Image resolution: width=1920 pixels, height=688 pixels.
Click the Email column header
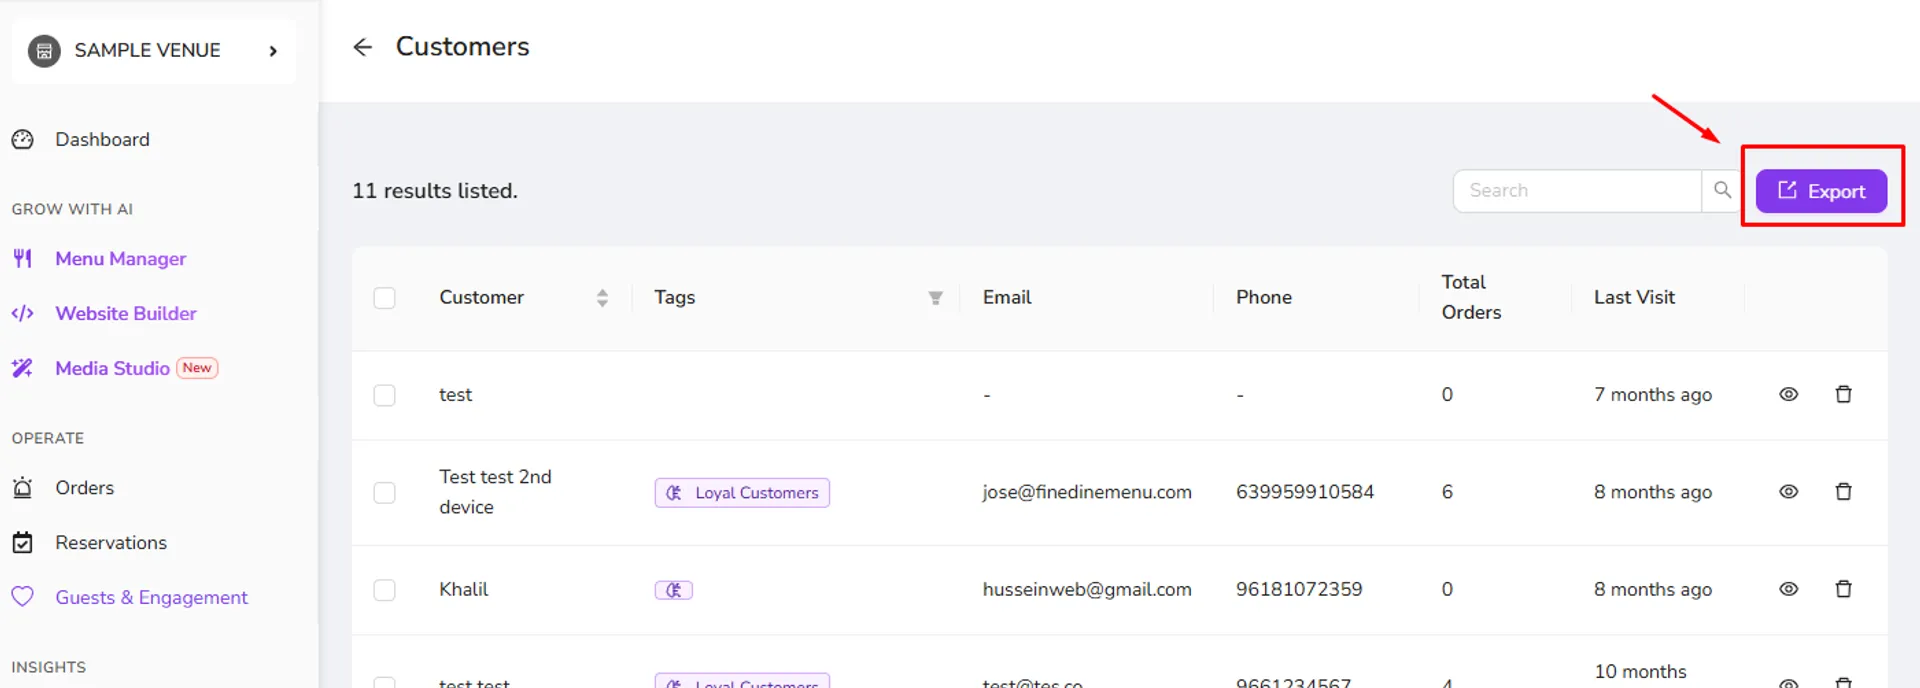1007,298
